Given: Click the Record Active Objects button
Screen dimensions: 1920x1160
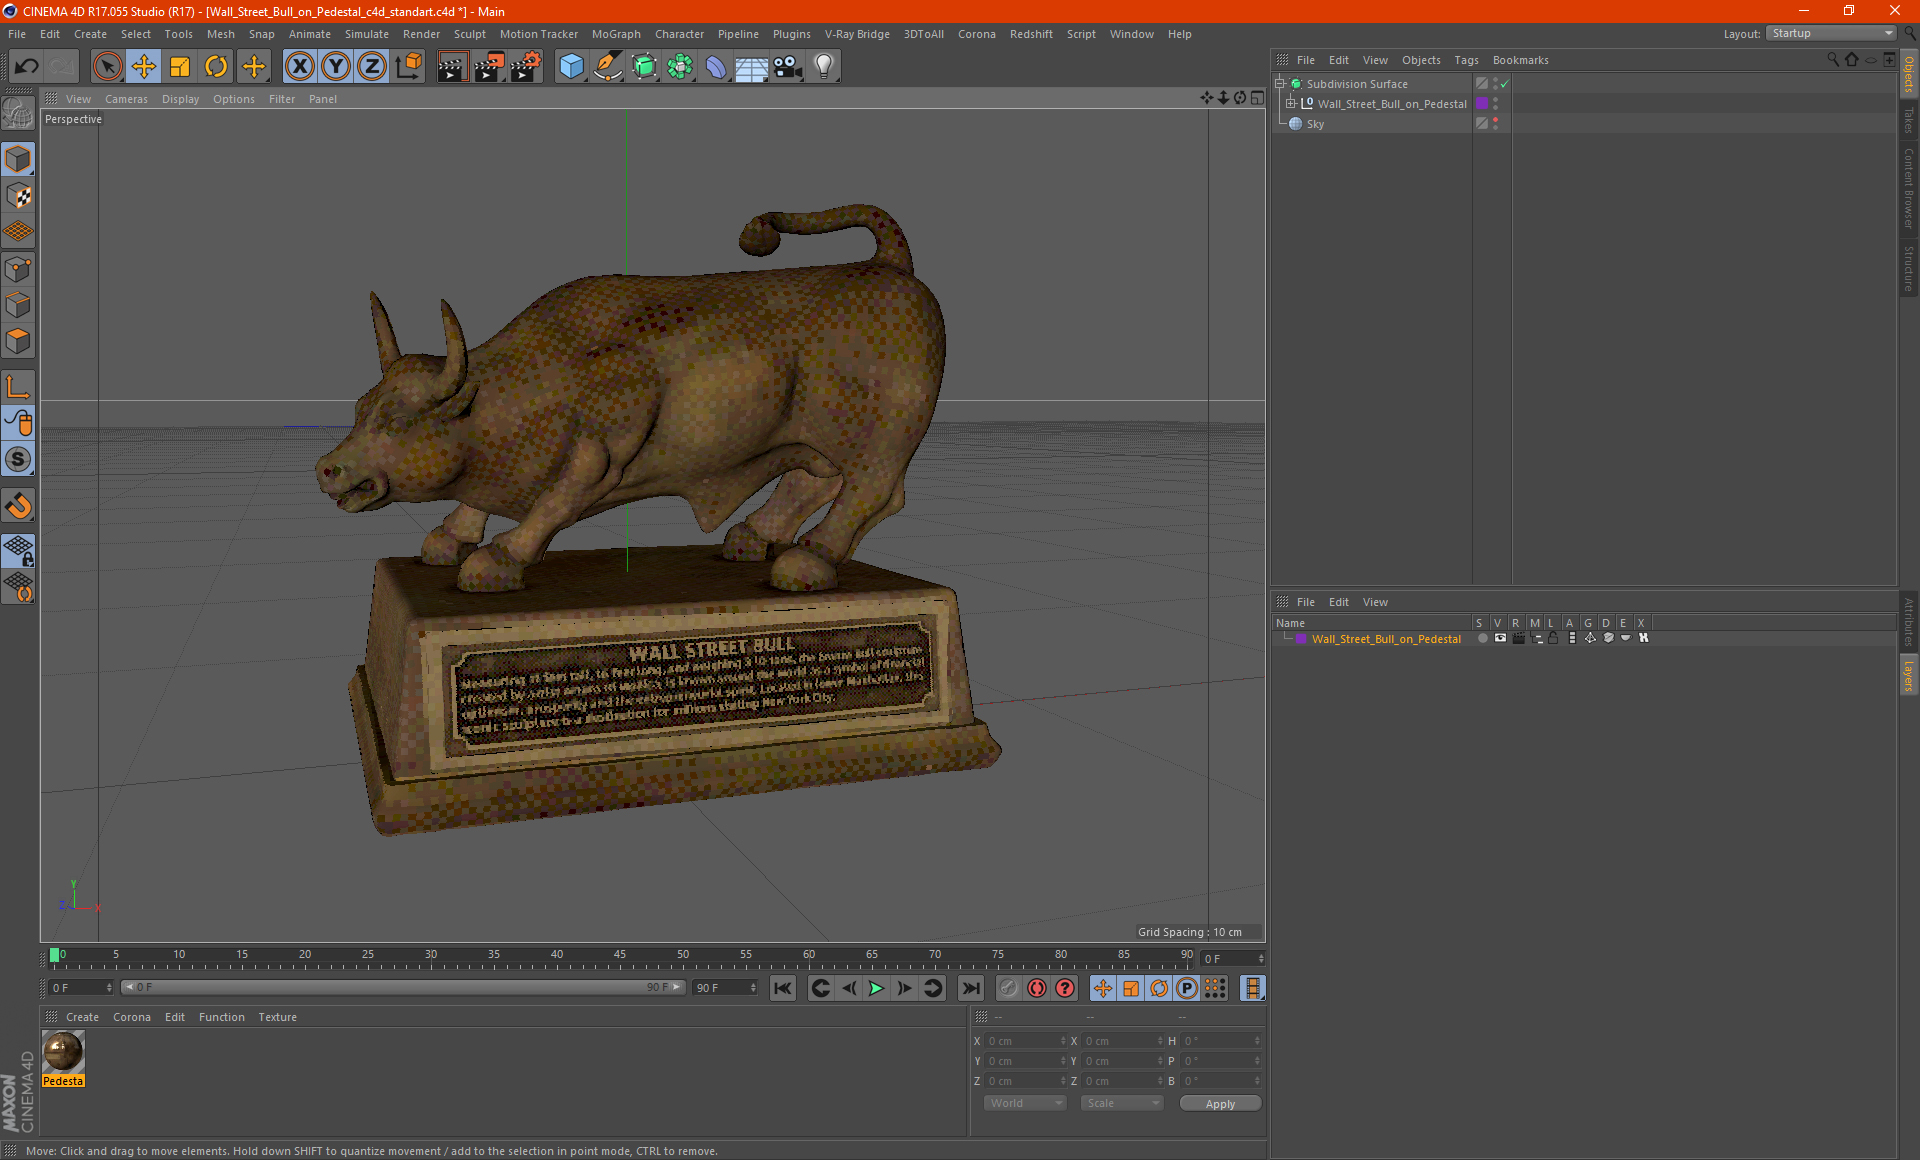Looking at the screenshot, I should 1009,988.
